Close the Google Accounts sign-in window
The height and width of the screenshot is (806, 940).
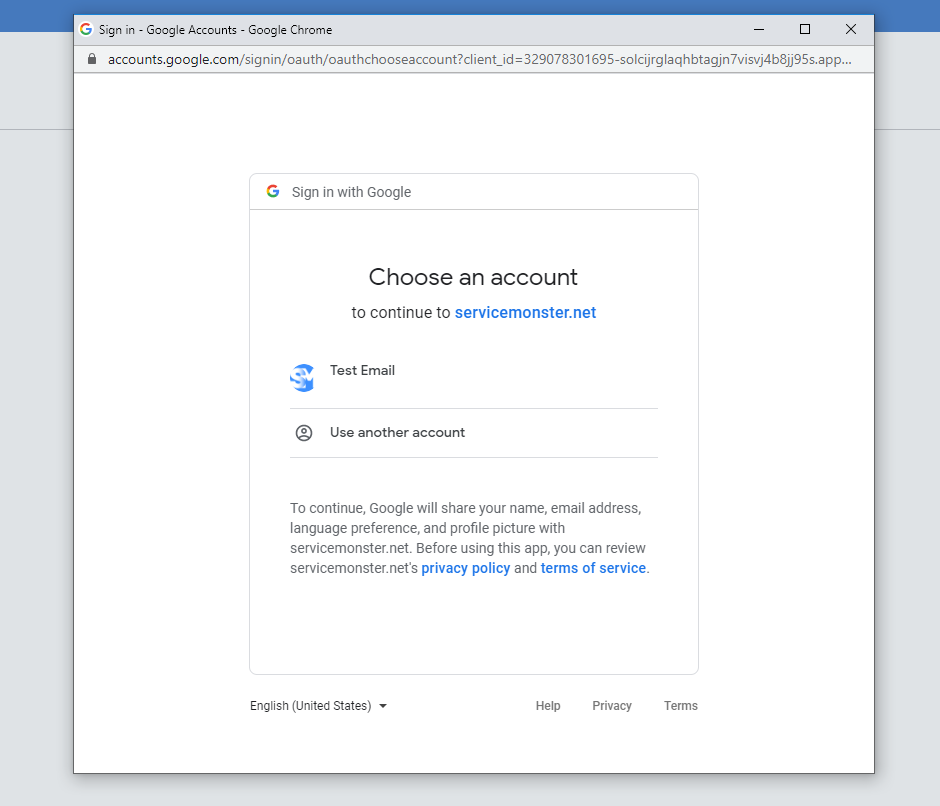pyautogui.click(x=851, y=30)
